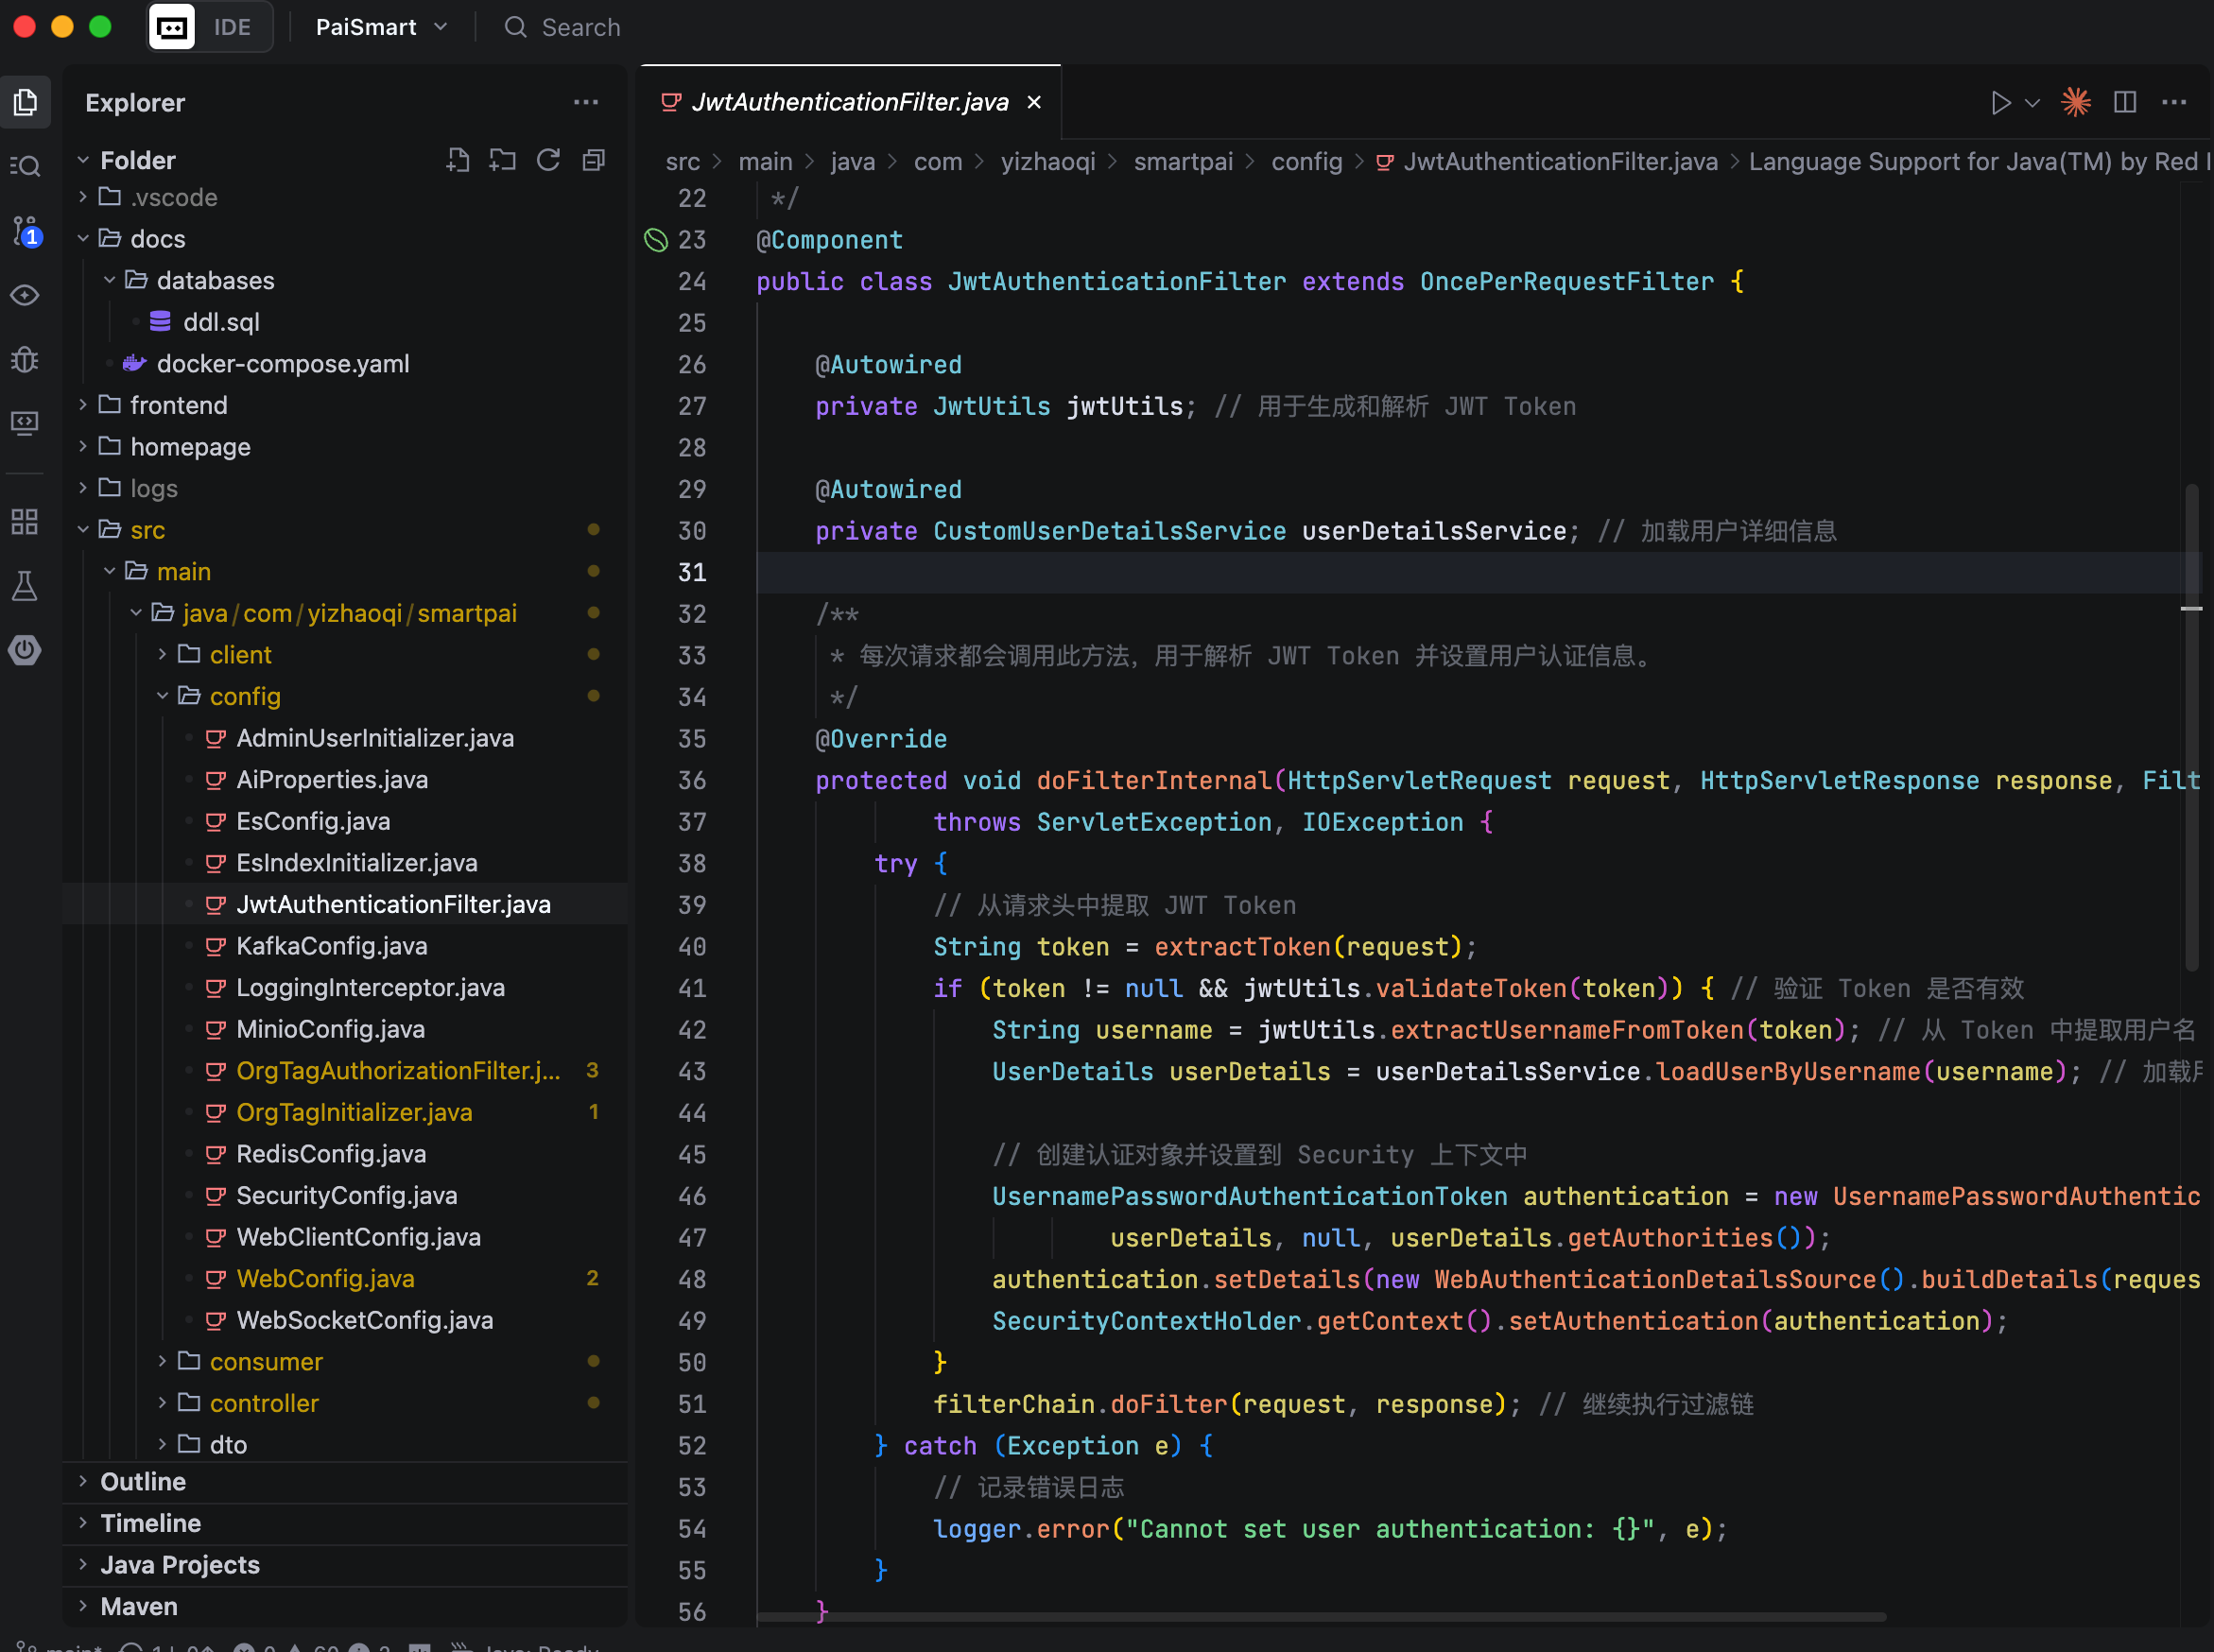Click the orange AI assistant star icon
Screen dimensions: 2214x1652
pos(2076,102)
